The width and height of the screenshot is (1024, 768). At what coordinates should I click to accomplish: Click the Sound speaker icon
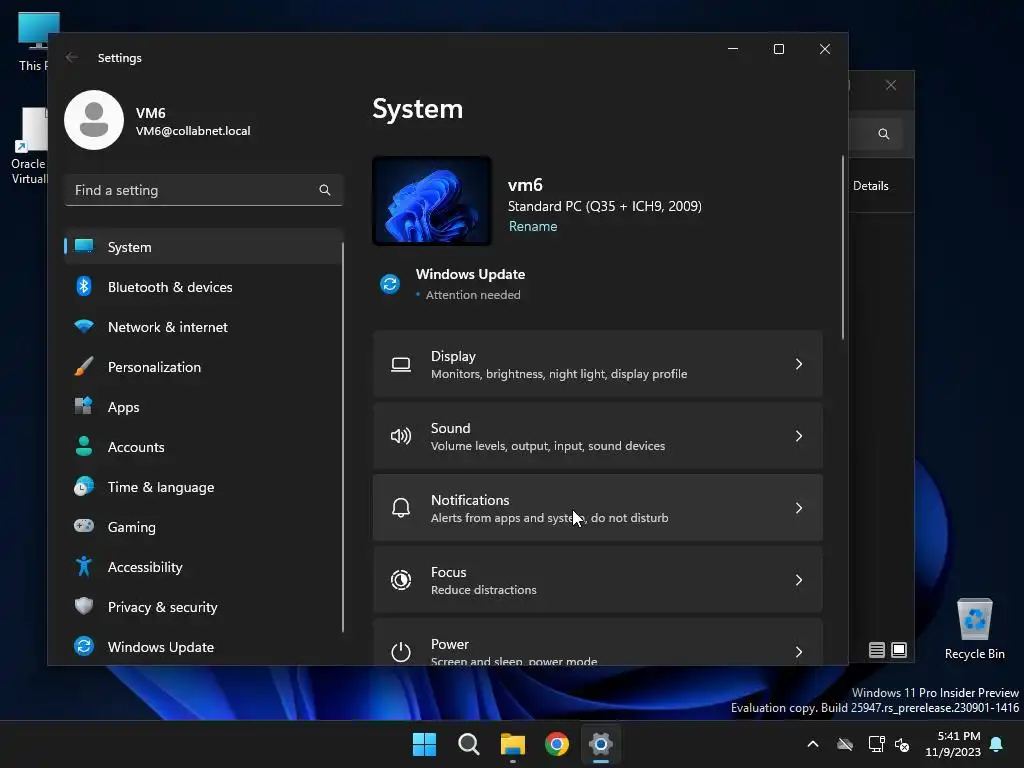401,436
